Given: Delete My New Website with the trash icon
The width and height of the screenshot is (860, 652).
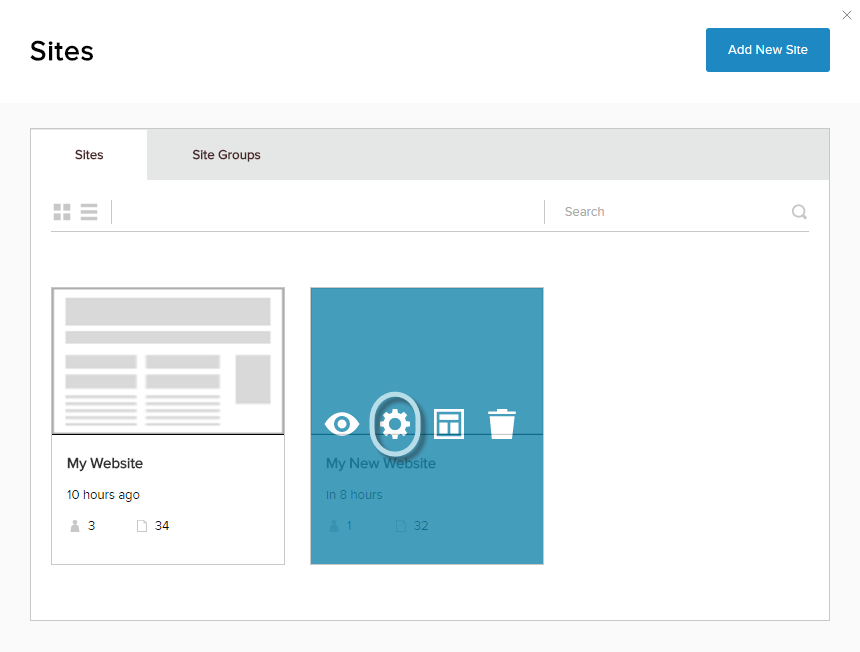Looking at the screenshot, I should pos(502,424).
